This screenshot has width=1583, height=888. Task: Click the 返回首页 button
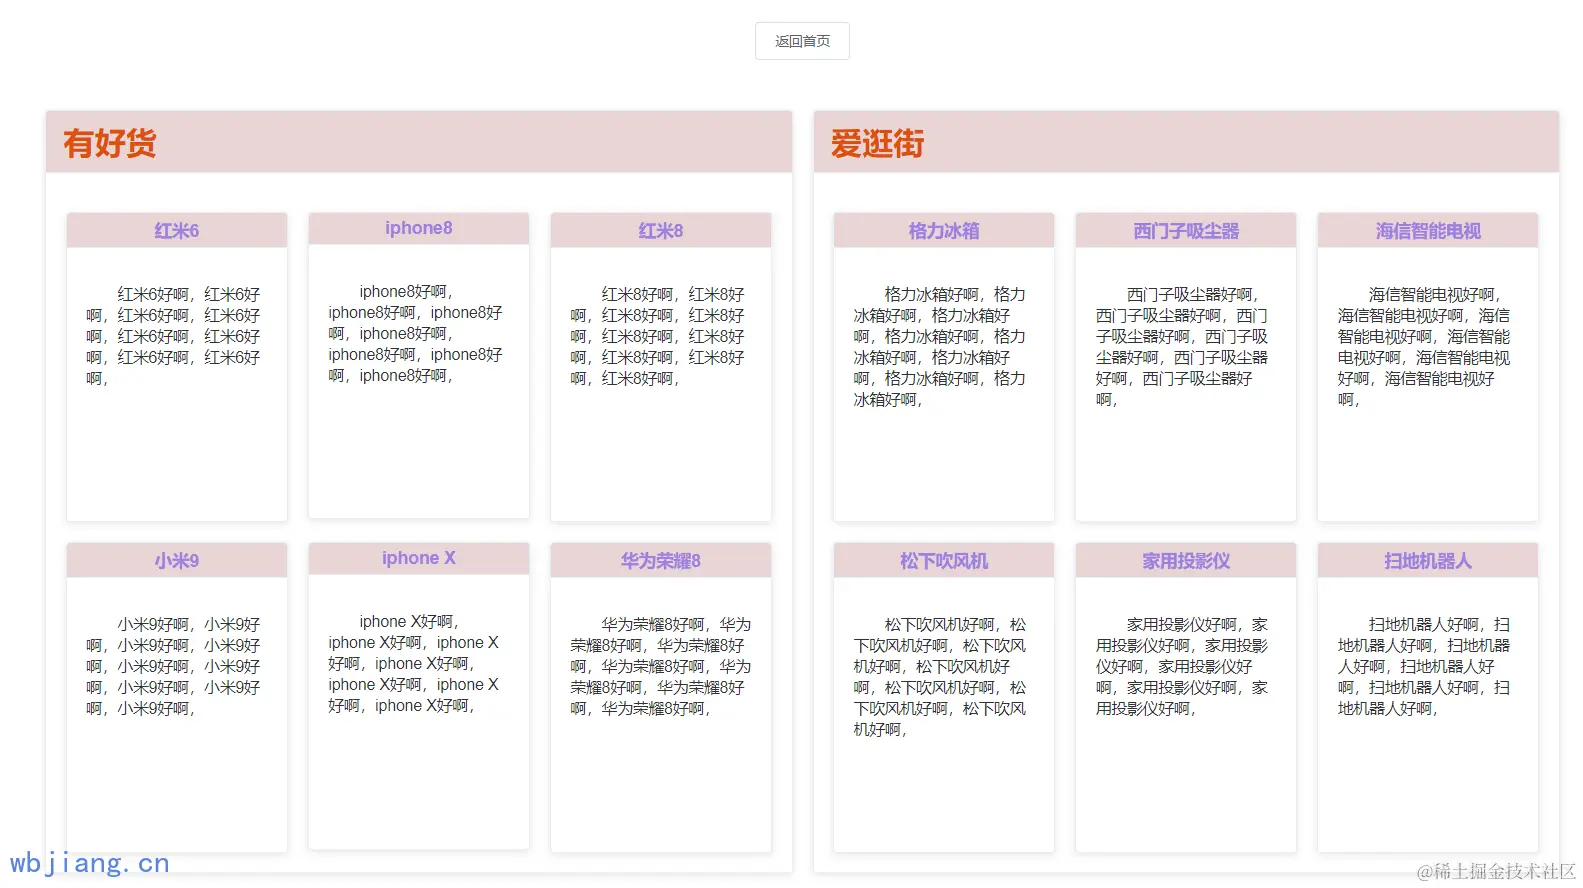pyautogui.click(x=802, y=41)
